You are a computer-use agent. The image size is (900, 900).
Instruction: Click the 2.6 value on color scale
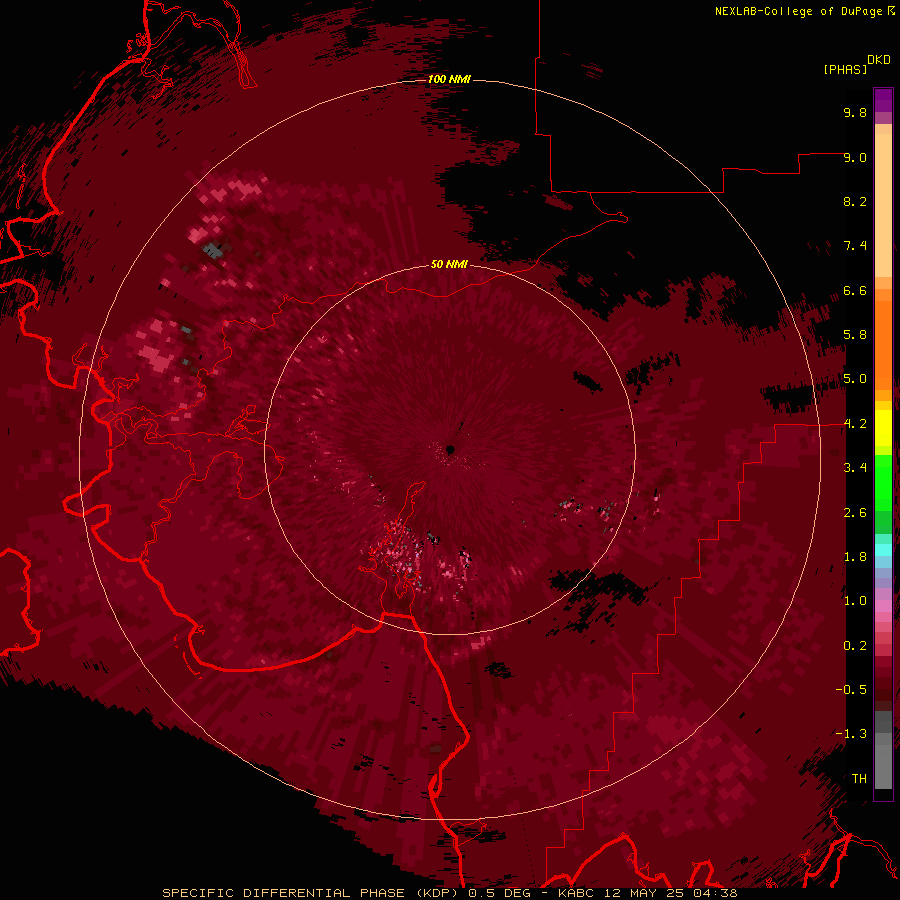(855, 513)
